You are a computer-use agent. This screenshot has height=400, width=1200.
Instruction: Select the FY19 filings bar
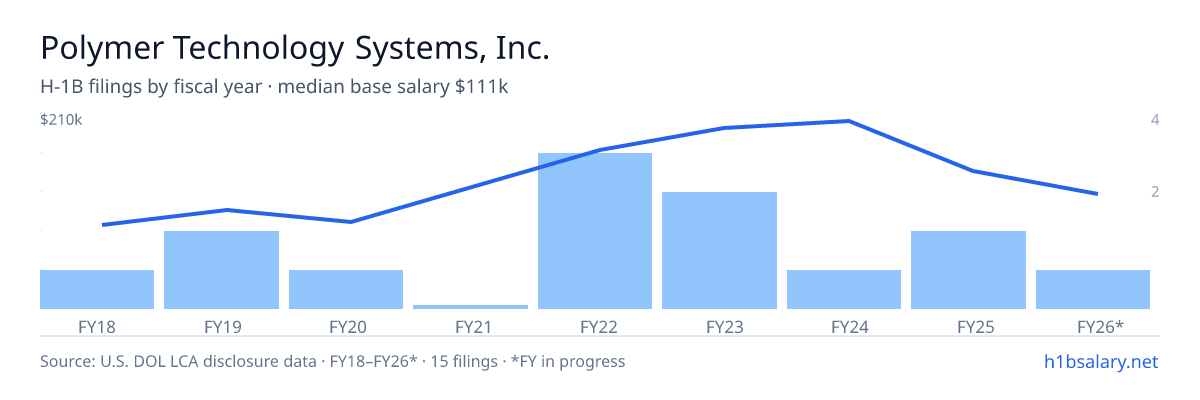coord(221,270)
